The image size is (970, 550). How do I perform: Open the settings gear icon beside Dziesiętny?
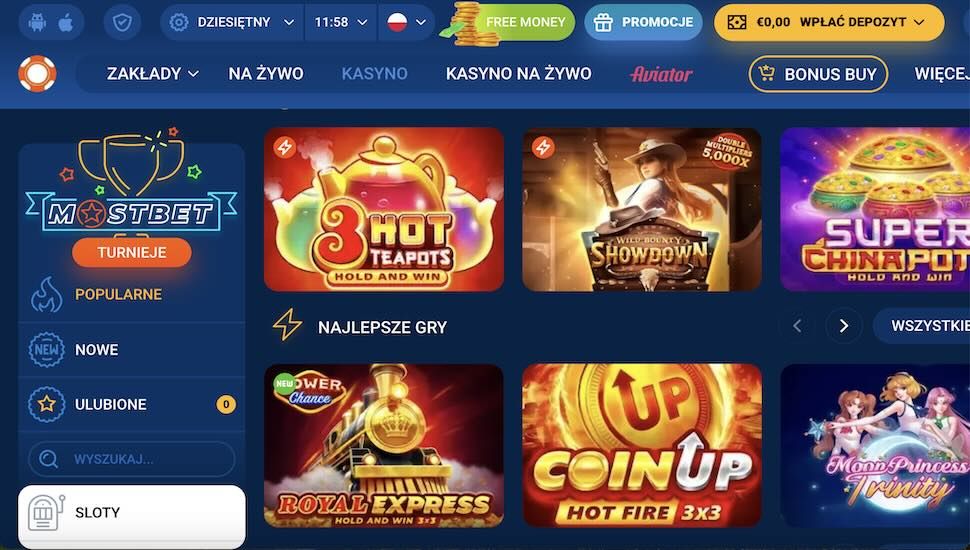[x=179, y=22]
